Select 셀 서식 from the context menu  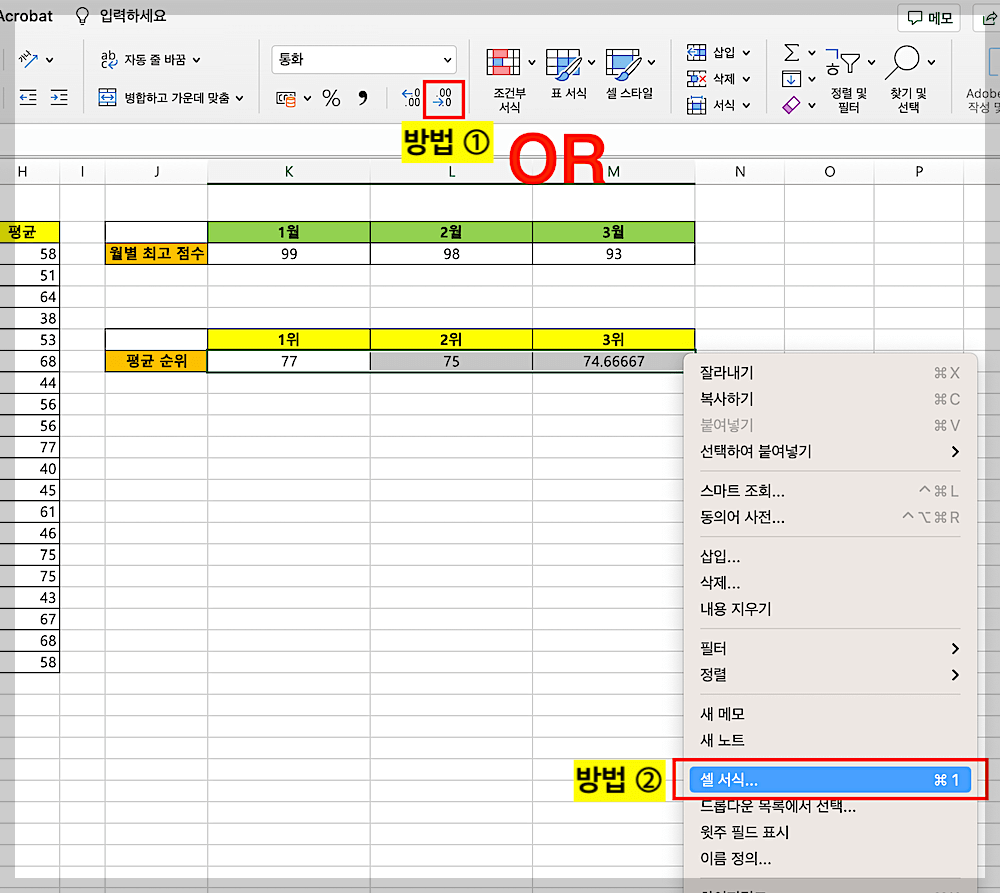828,781
